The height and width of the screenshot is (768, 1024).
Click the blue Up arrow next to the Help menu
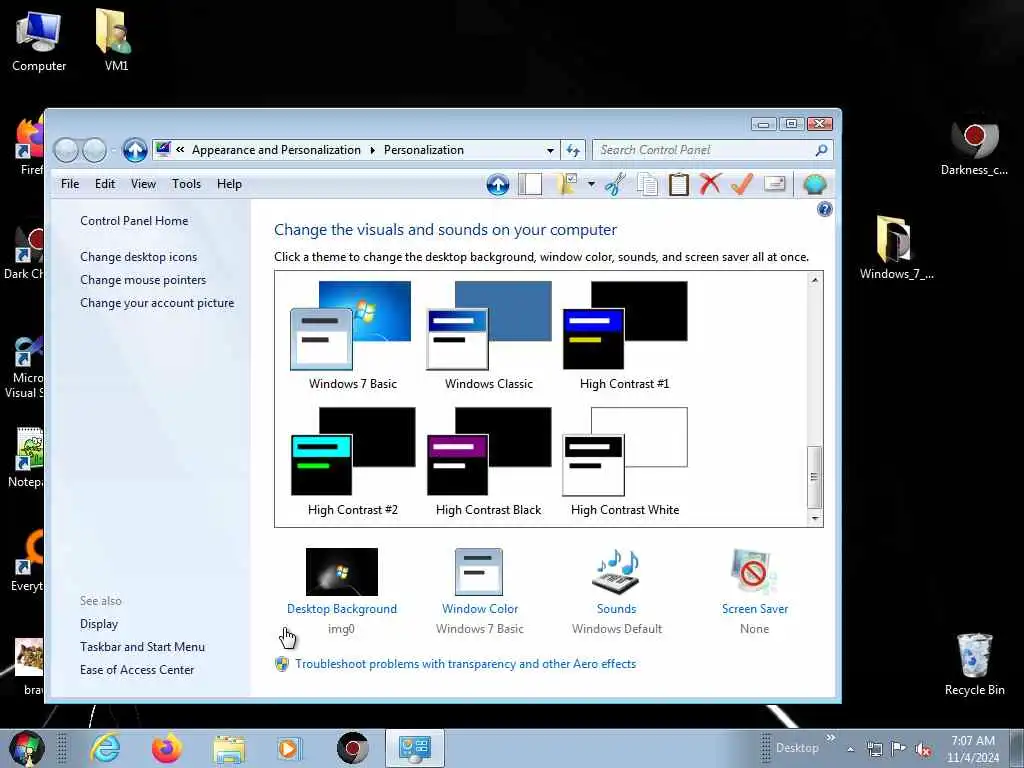498,185
